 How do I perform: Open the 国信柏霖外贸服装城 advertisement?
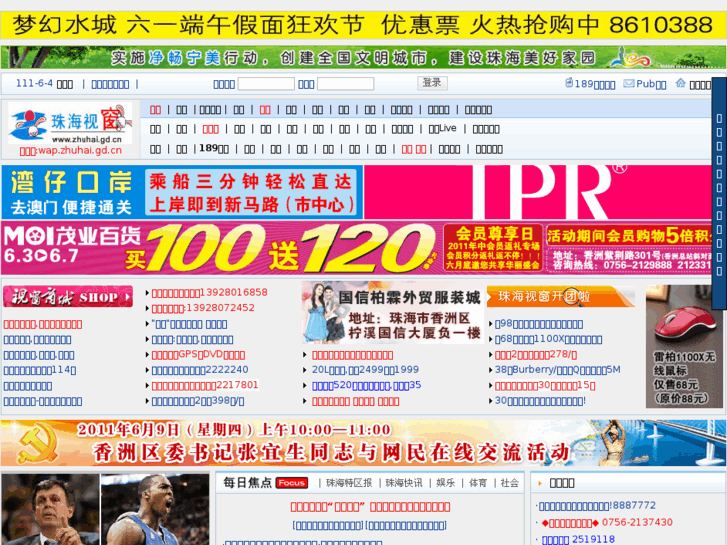[393, 313]
